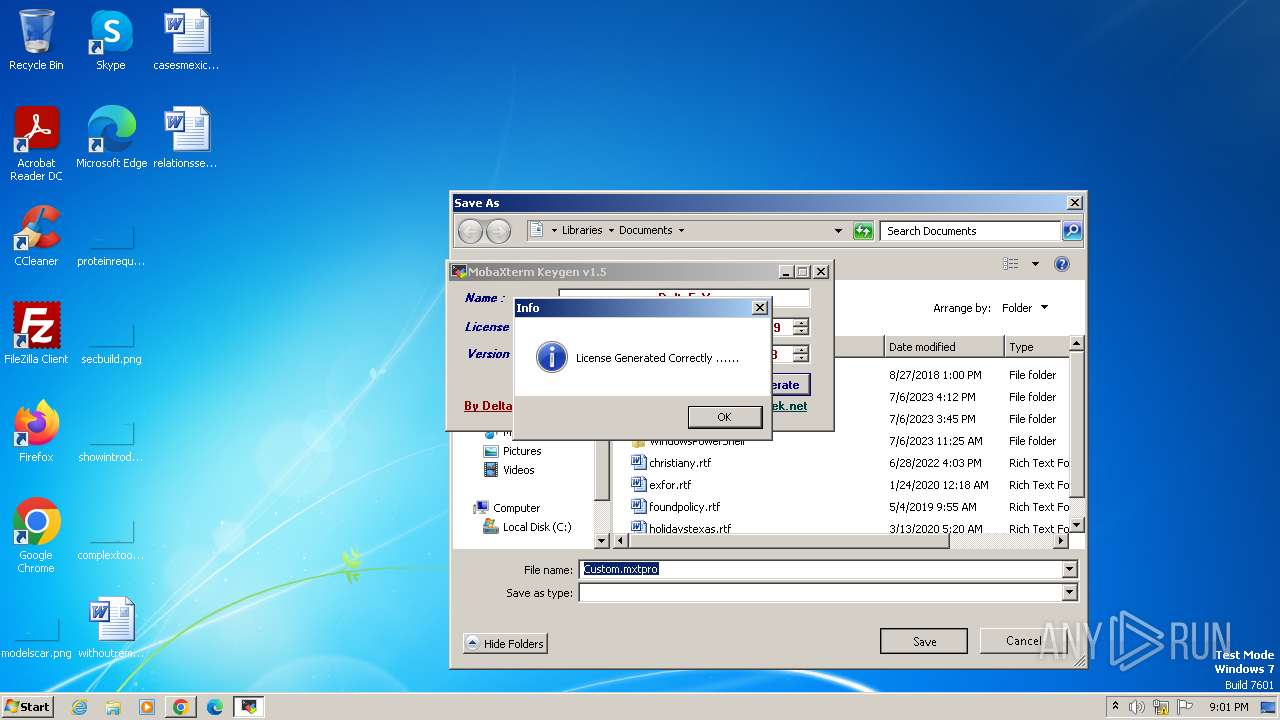Click the volume speaker tray icon
This screenshot has height=720, width=1280.
coord(1137,707)
